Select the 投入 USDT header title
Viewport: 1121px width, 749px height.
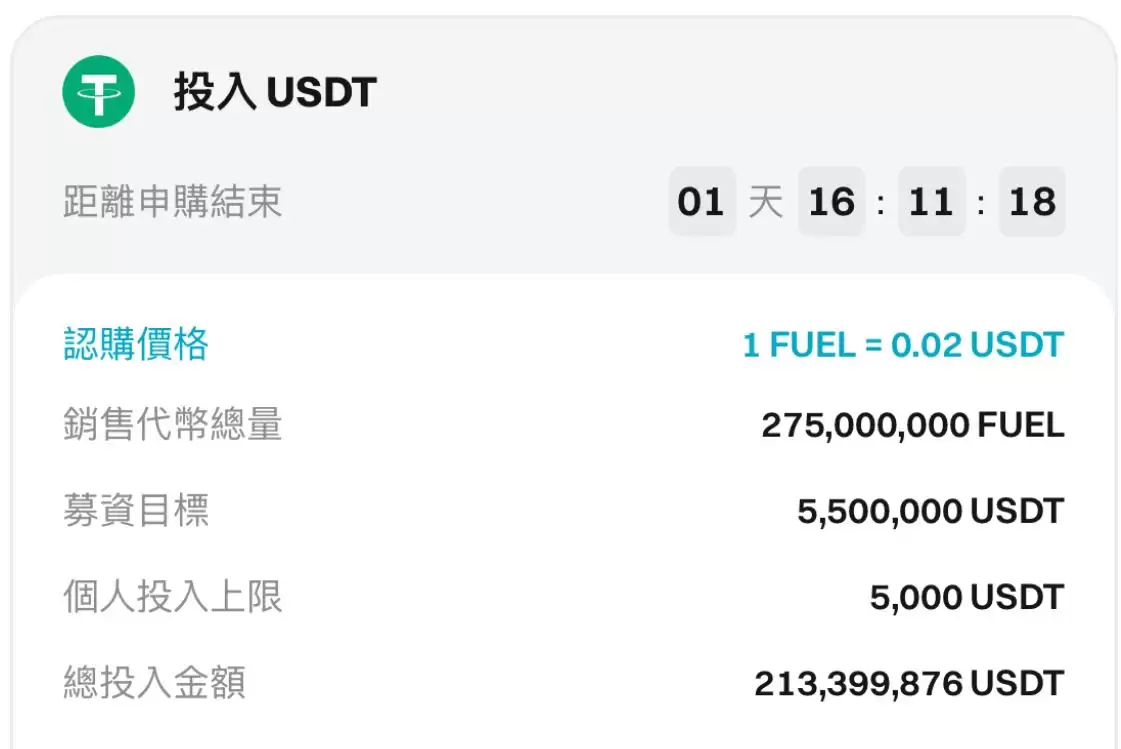(271, 91)
